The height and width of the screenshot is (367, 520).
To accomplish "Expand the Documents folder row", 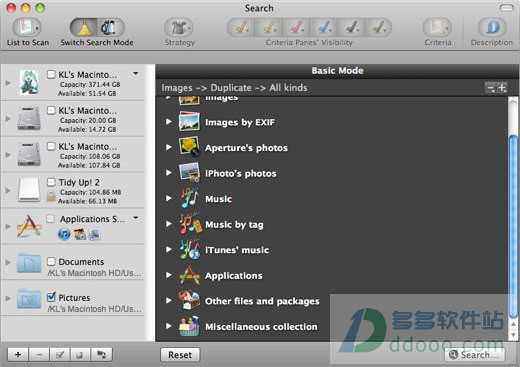I will click(8, 262).
